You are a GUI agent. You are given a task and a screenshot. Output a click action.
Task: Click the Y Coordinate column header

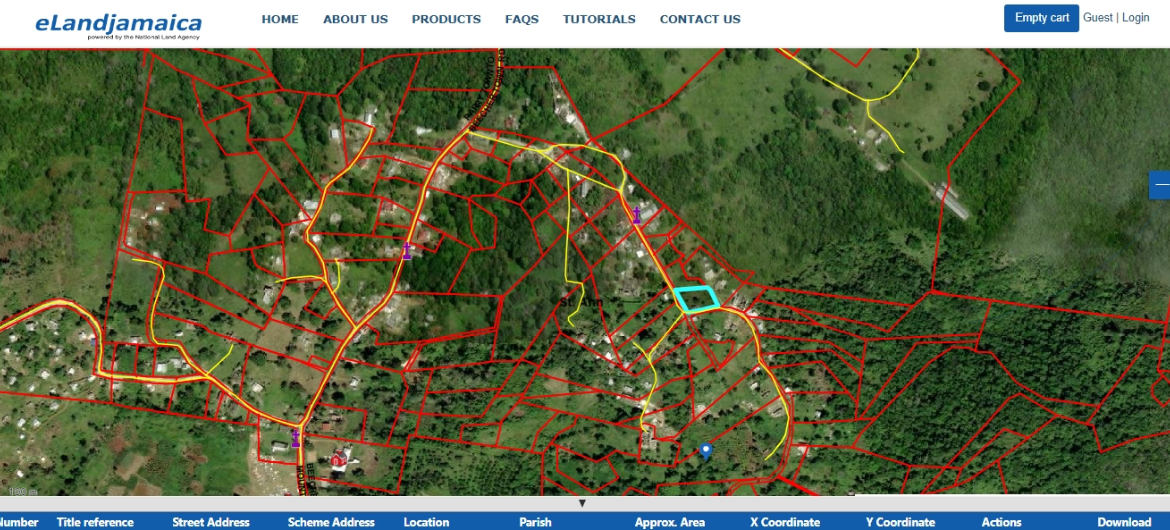click(900, 522)
